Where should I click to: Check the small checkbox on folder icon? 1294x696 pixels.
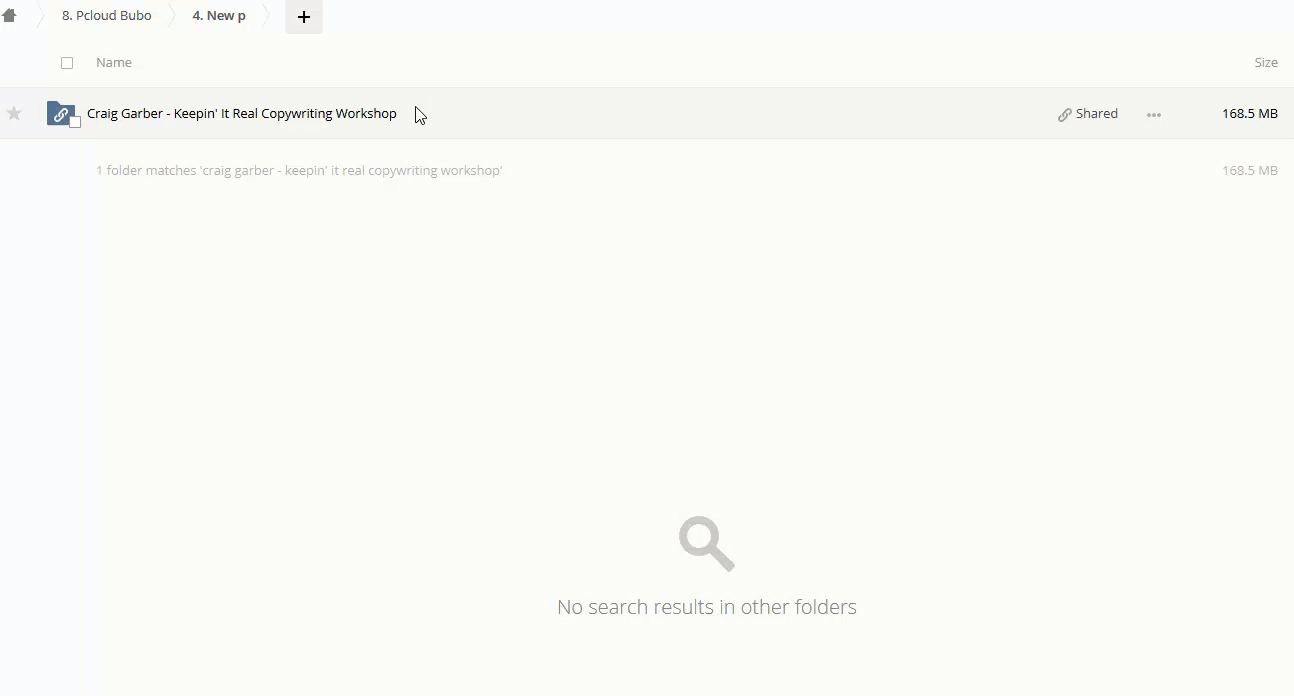(x=75, y=122)
